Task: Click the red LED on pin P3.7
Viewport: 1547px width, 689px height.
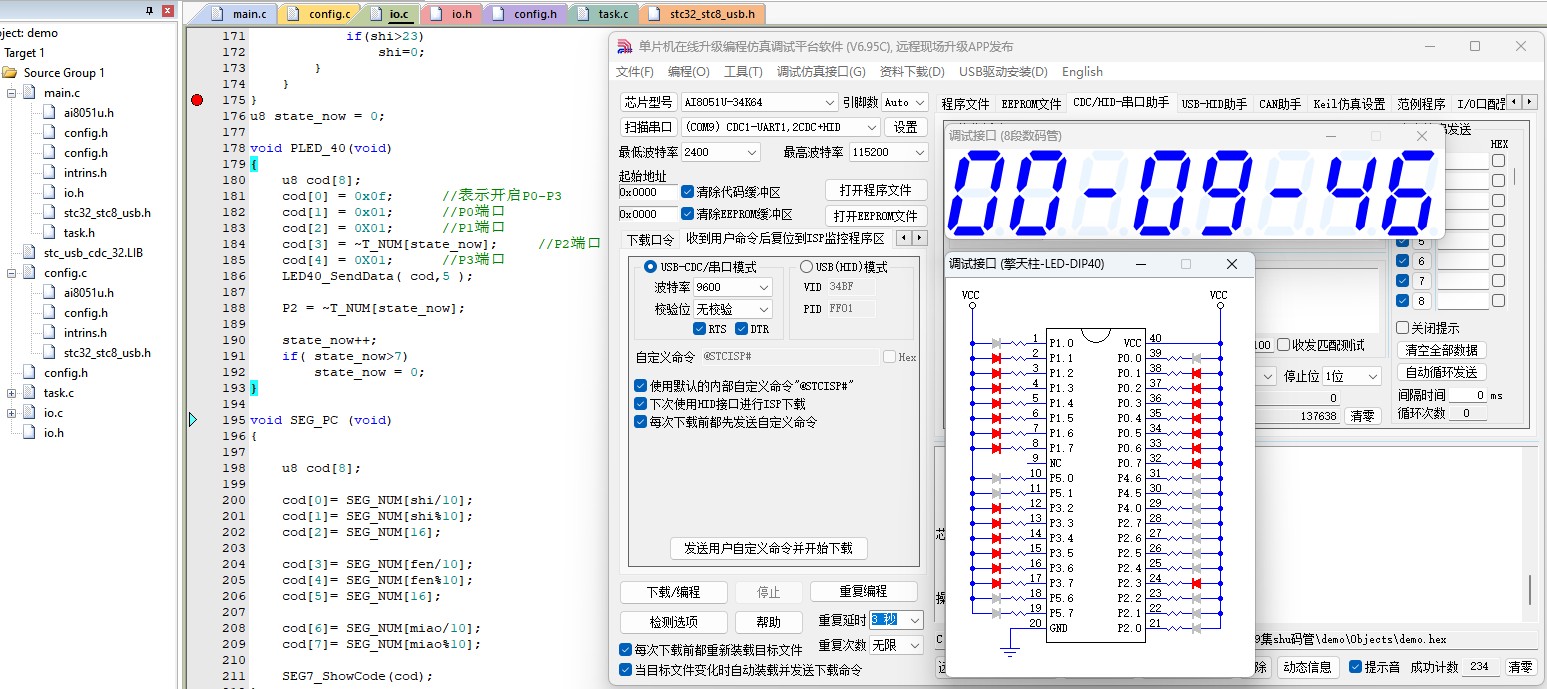Action: (x=996, y=583)
